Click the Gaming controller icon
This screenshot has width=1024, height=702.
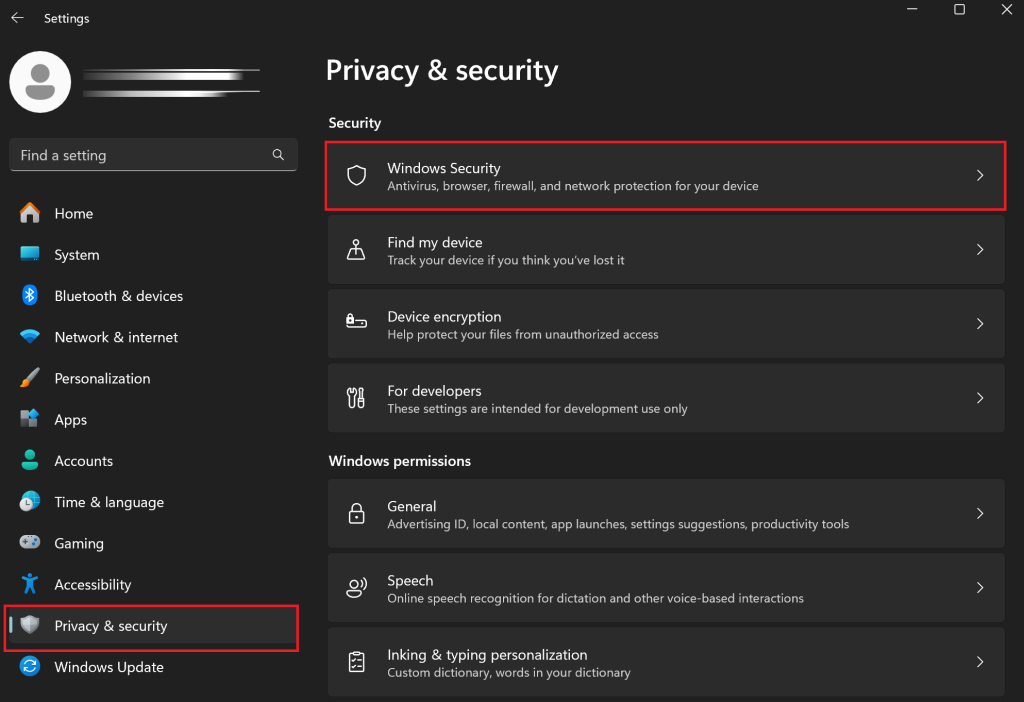(30, 543)
